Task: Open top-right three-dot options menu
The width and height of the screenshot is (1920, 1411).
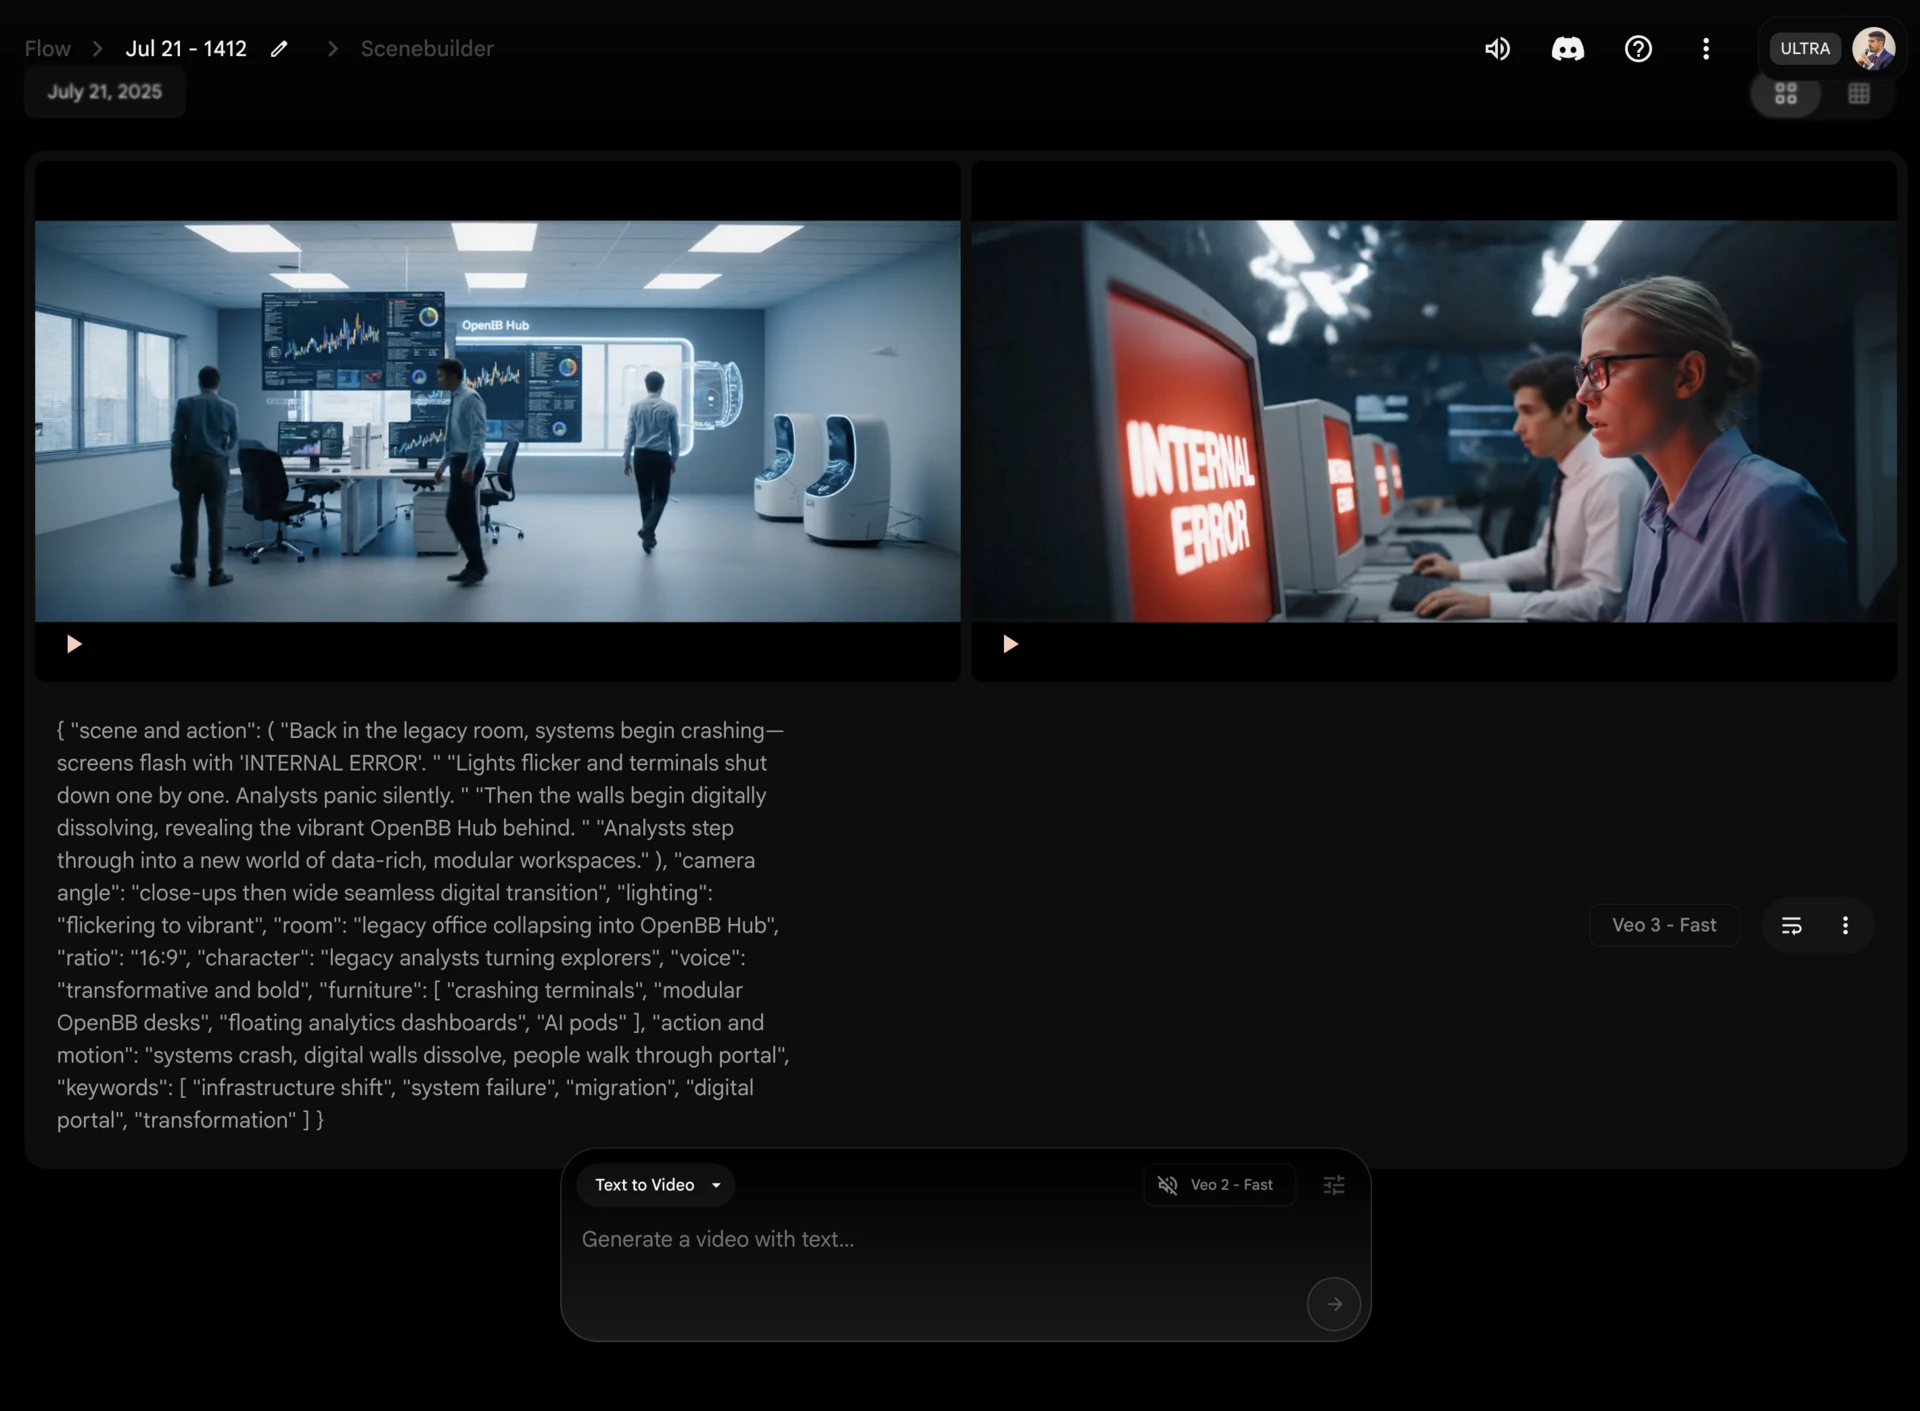Action: tap(1706, 49)
